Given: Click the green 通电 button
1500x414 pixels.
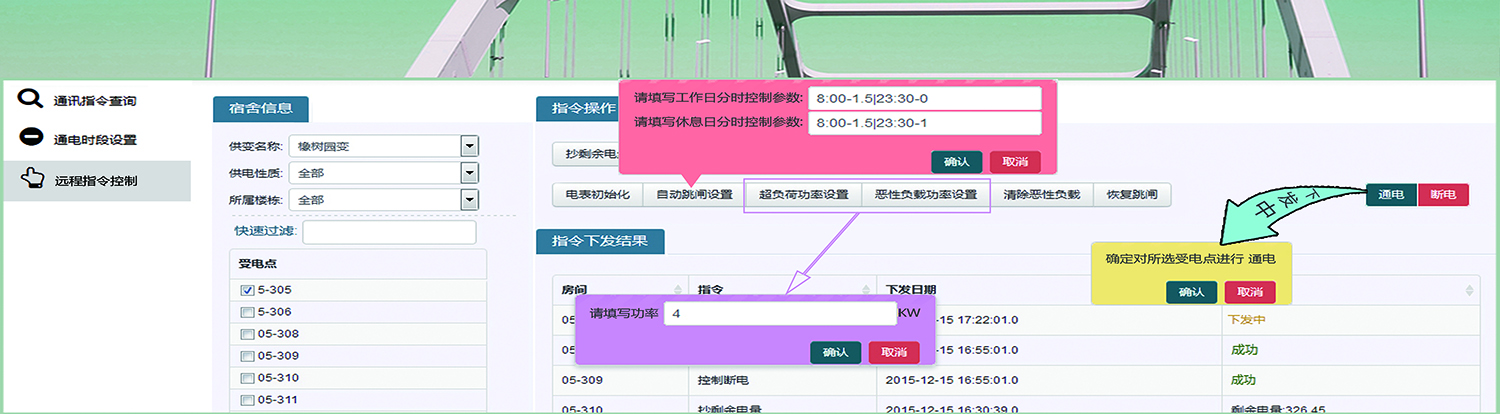Looking at the screenshot, I should click(x=1391, y=195).
